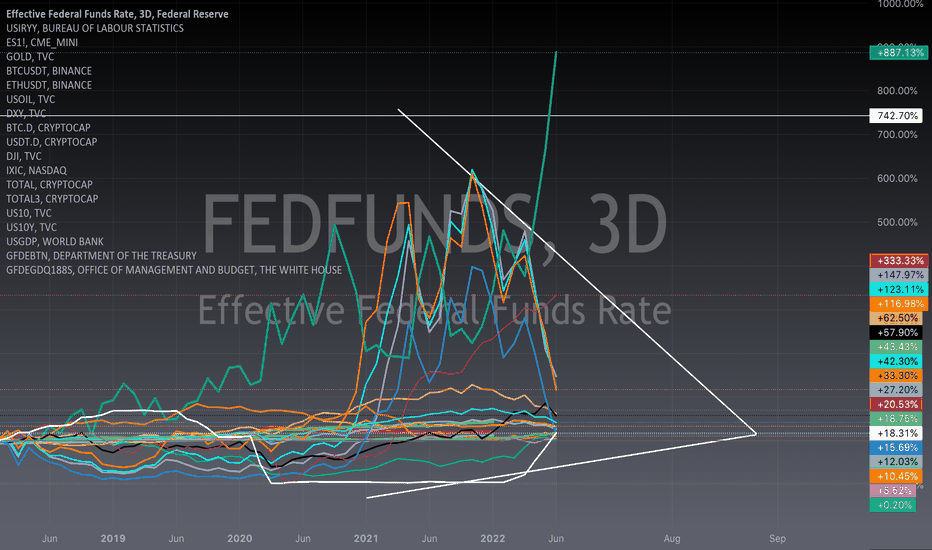Click the cyan +123.11% price label
932x550 pixels.
click(x=898, y=290)
